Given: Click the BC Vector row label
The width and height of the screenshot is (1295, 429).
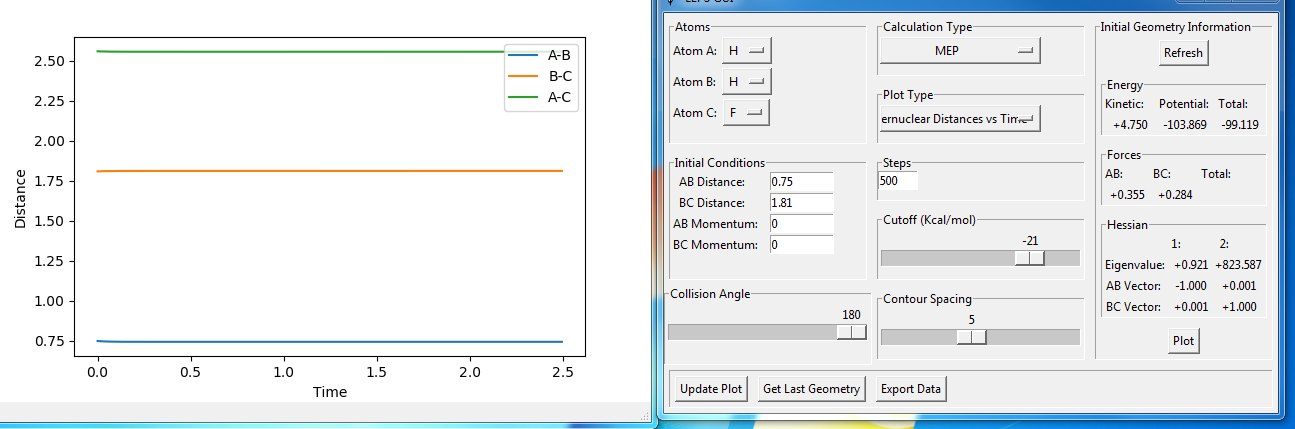Looking at the screenshot, I should pyautogui.click(x=1134, y=307).
